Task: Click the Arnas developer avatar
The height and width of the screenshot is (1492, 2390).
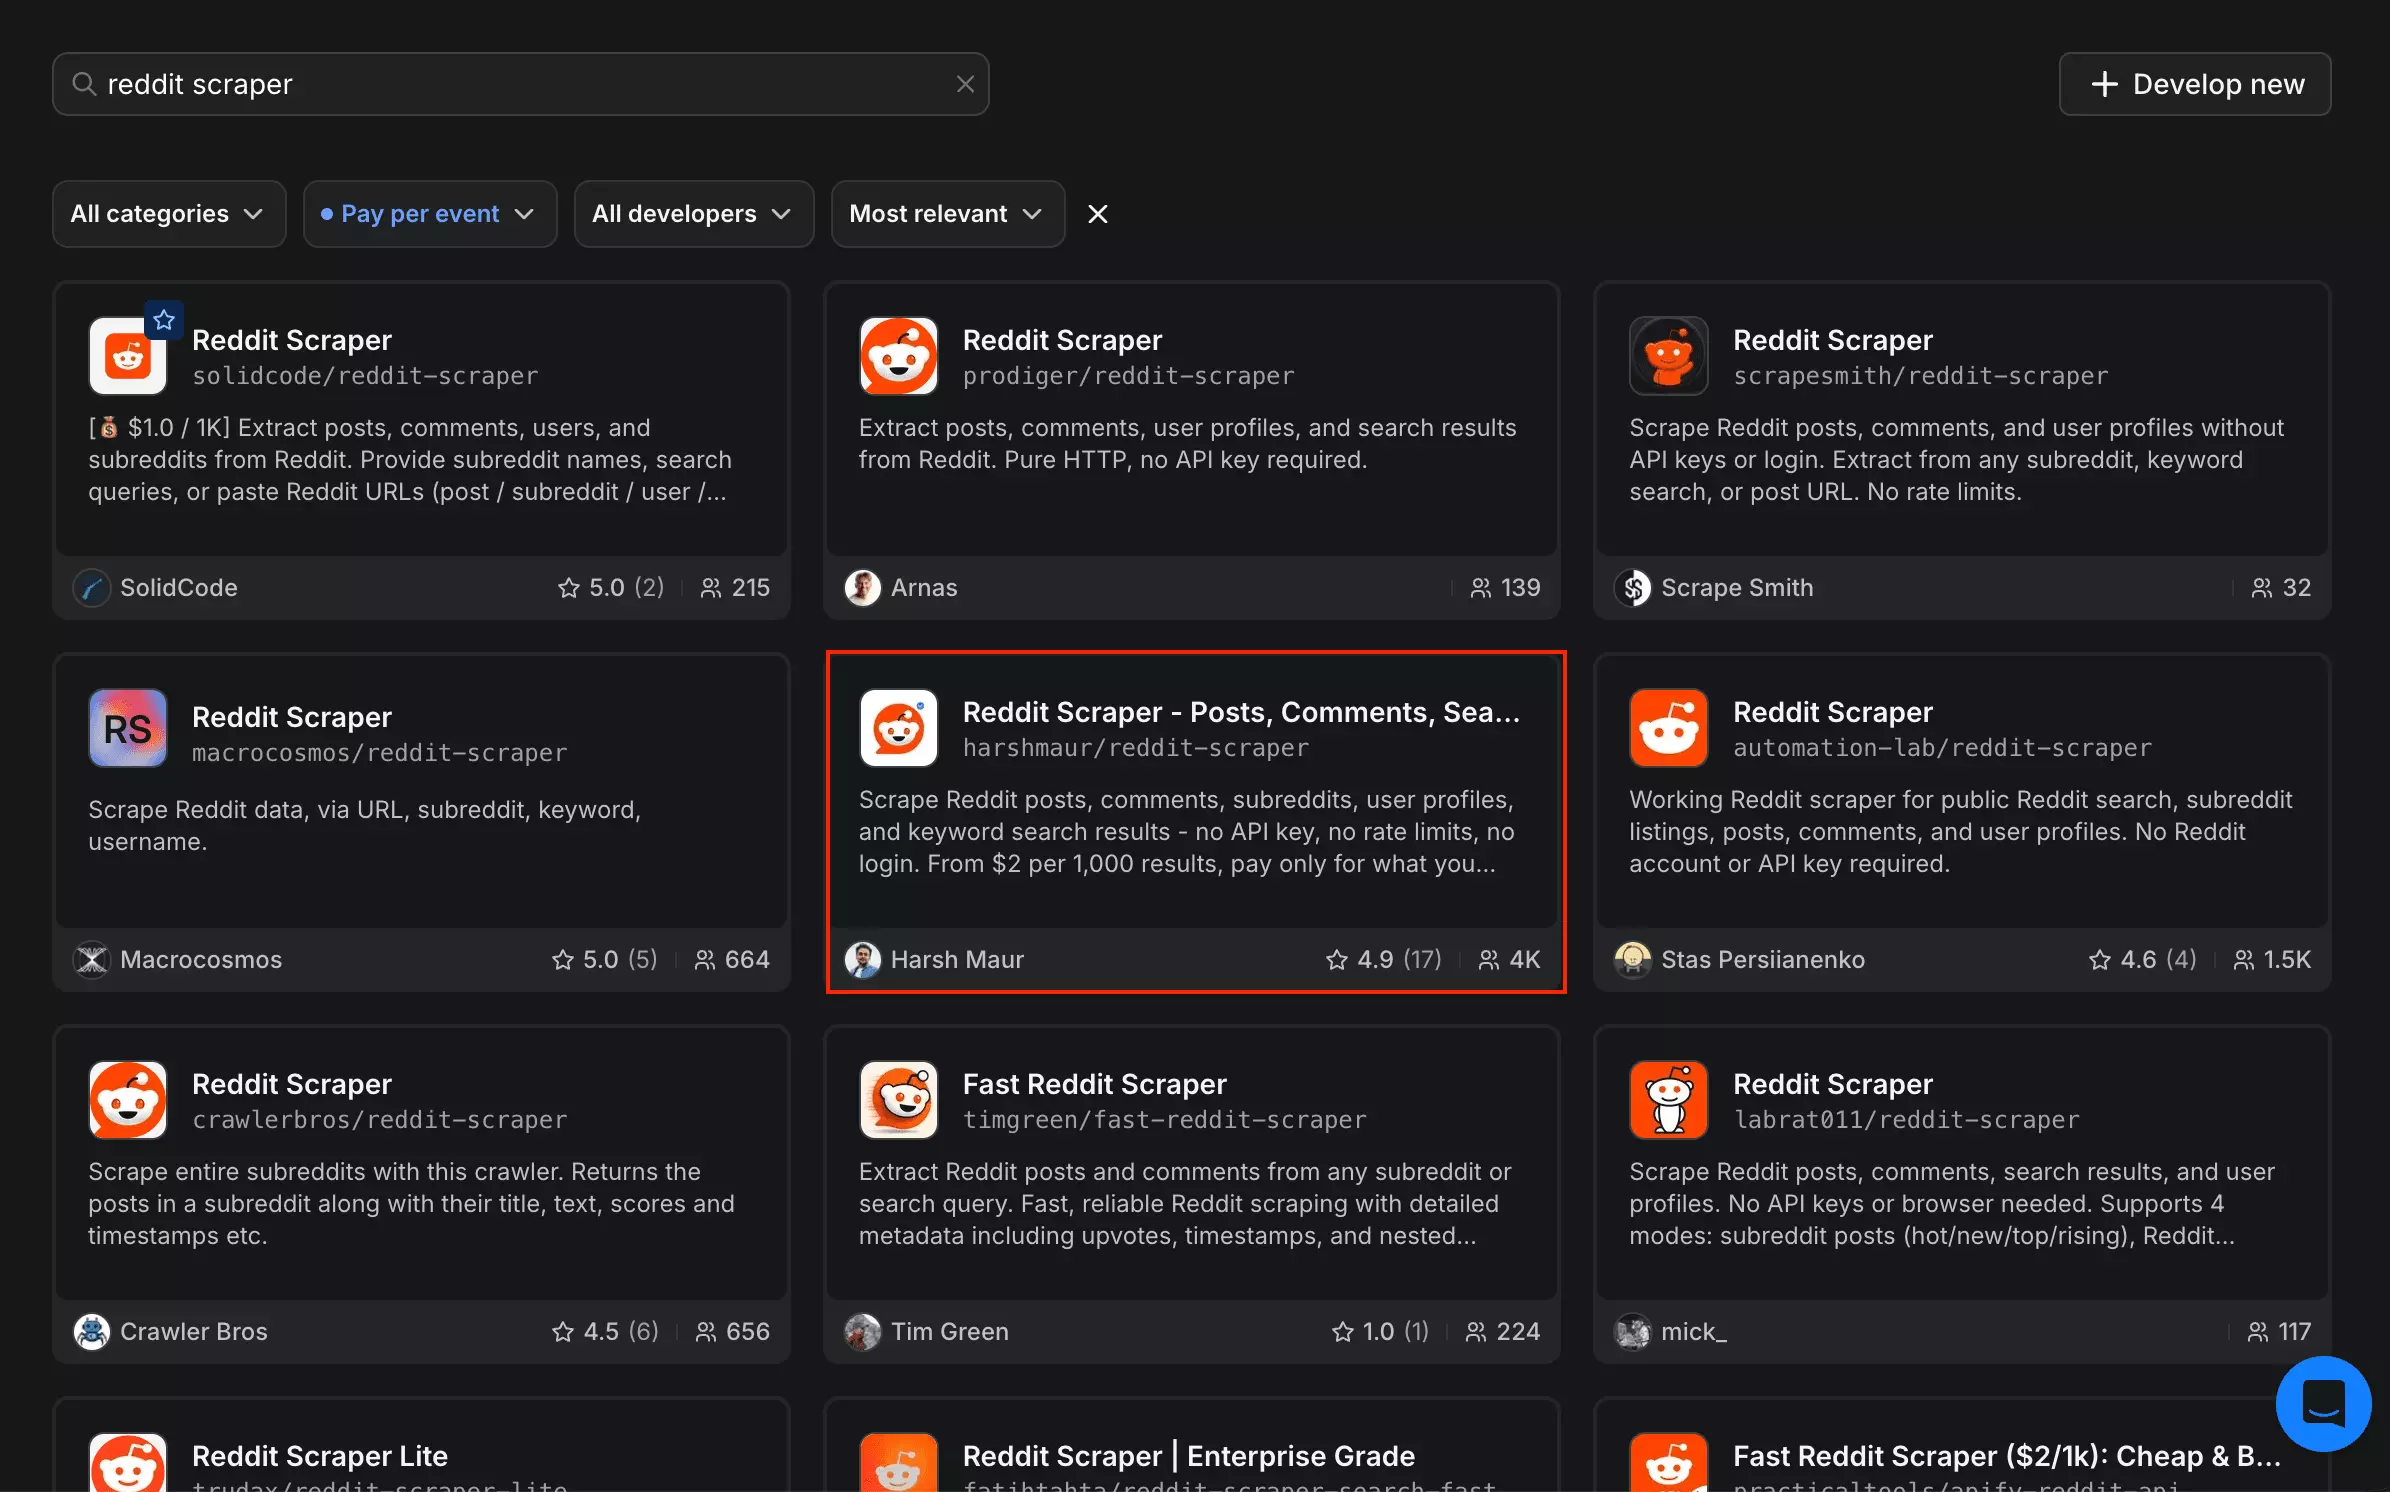Action: (x=862, y=588)
